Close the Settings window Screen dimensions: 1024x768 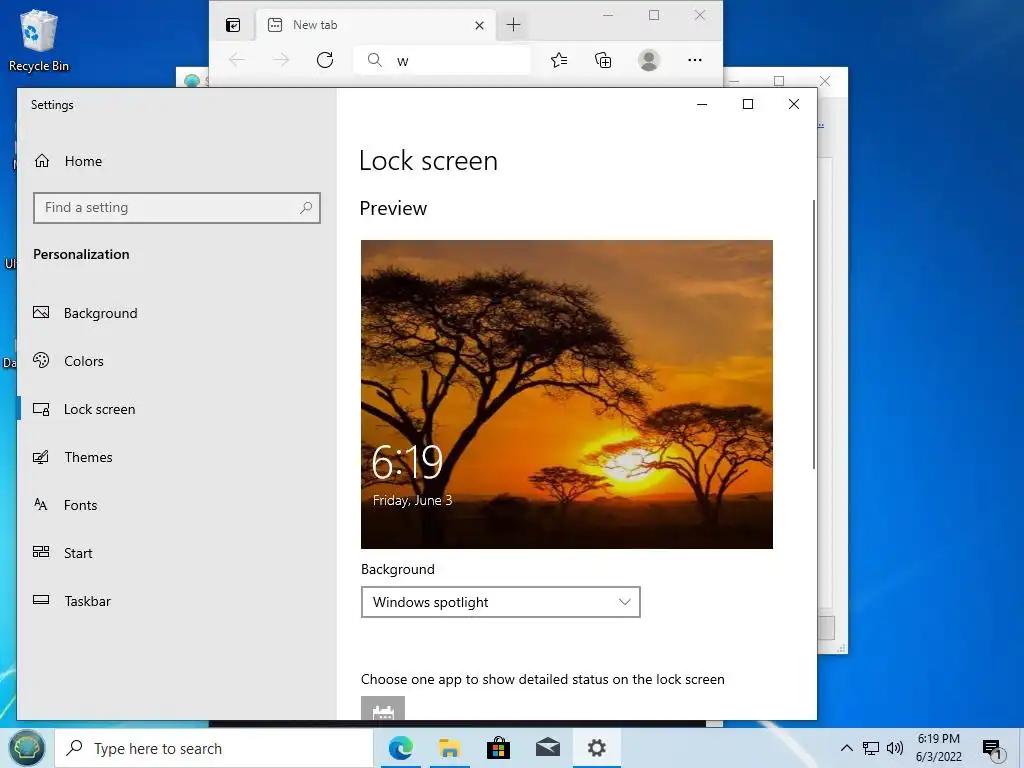tap(793, 104)
